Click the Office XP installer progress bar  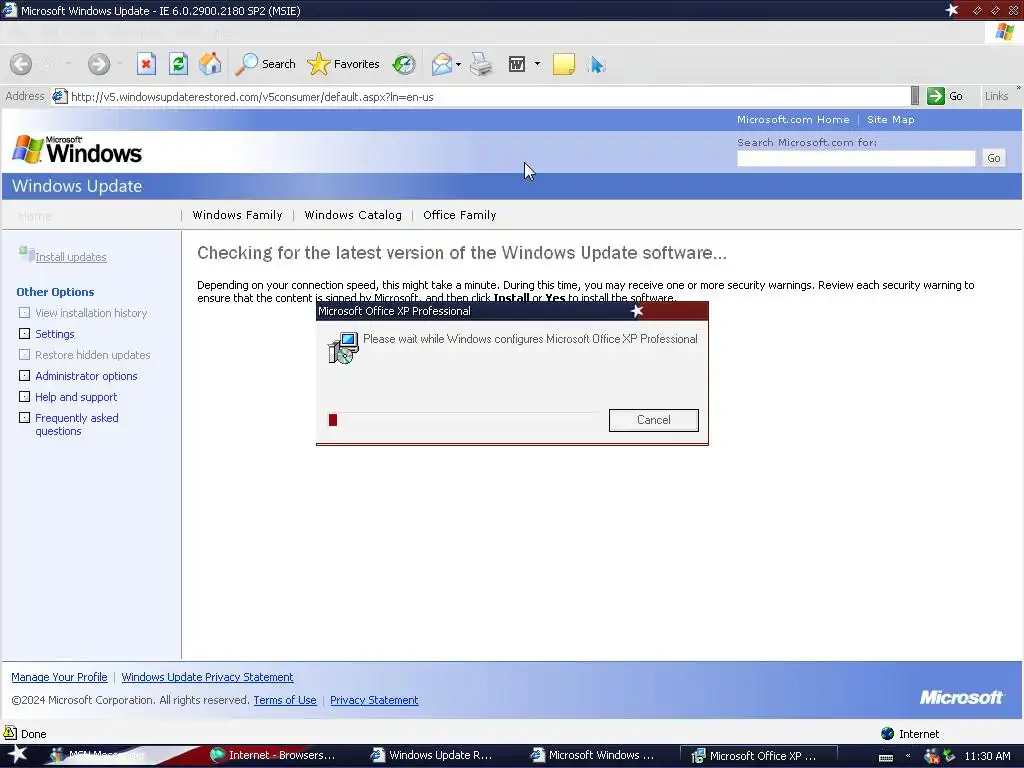pyautogui.click(x=462, y=419)
